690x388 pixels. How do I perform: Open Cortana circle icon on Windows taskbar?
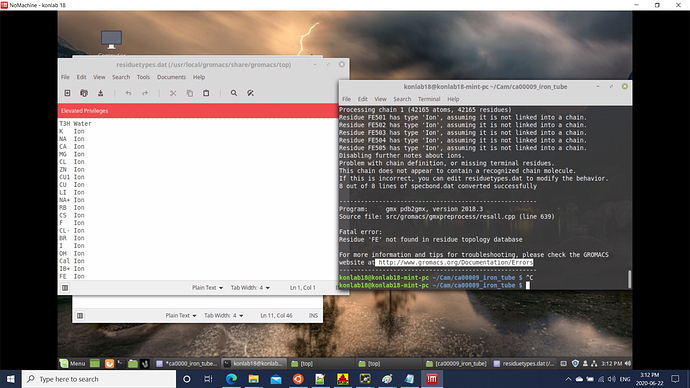click(187, 379)
